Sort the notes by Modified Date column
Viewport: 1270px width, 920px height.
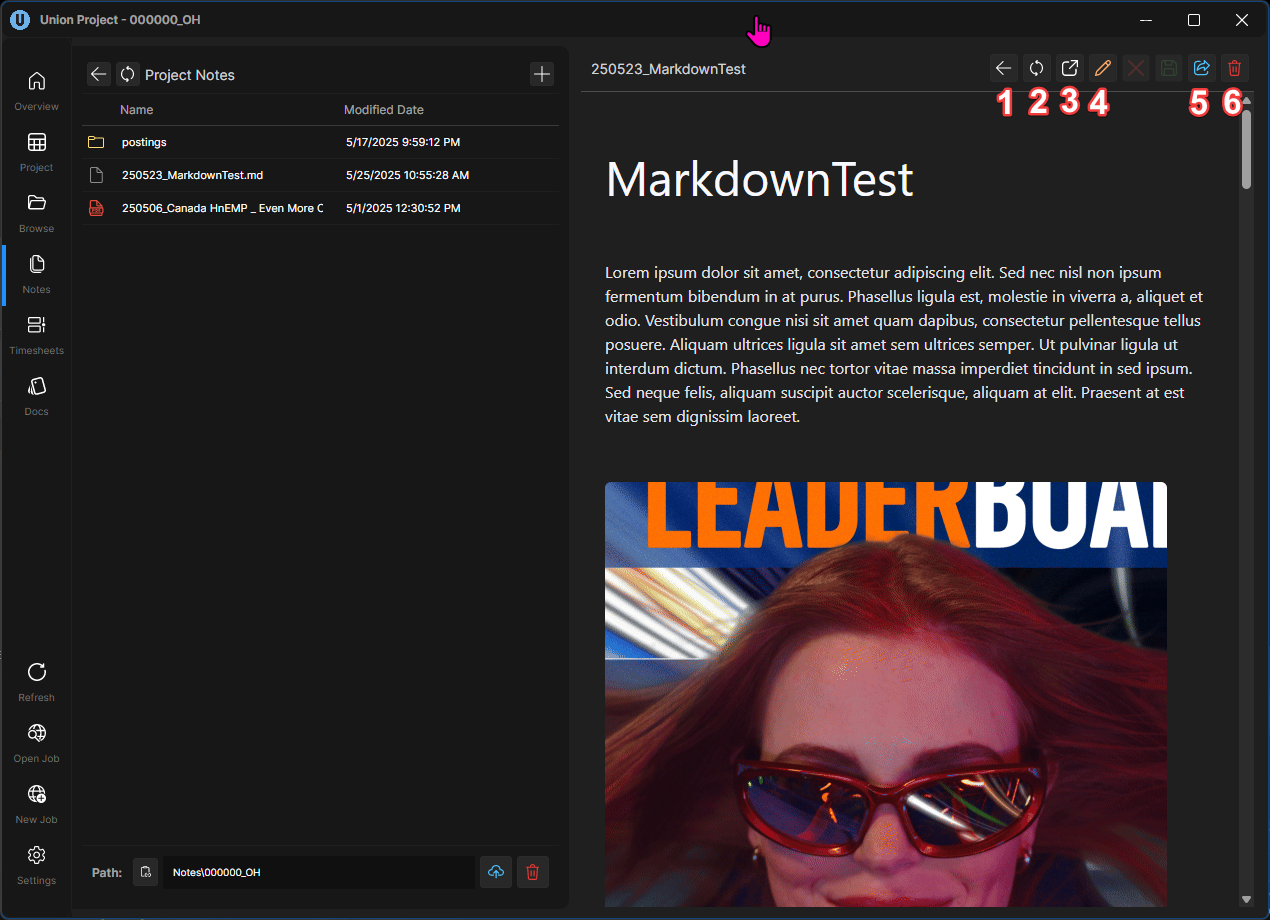point(384,110)
